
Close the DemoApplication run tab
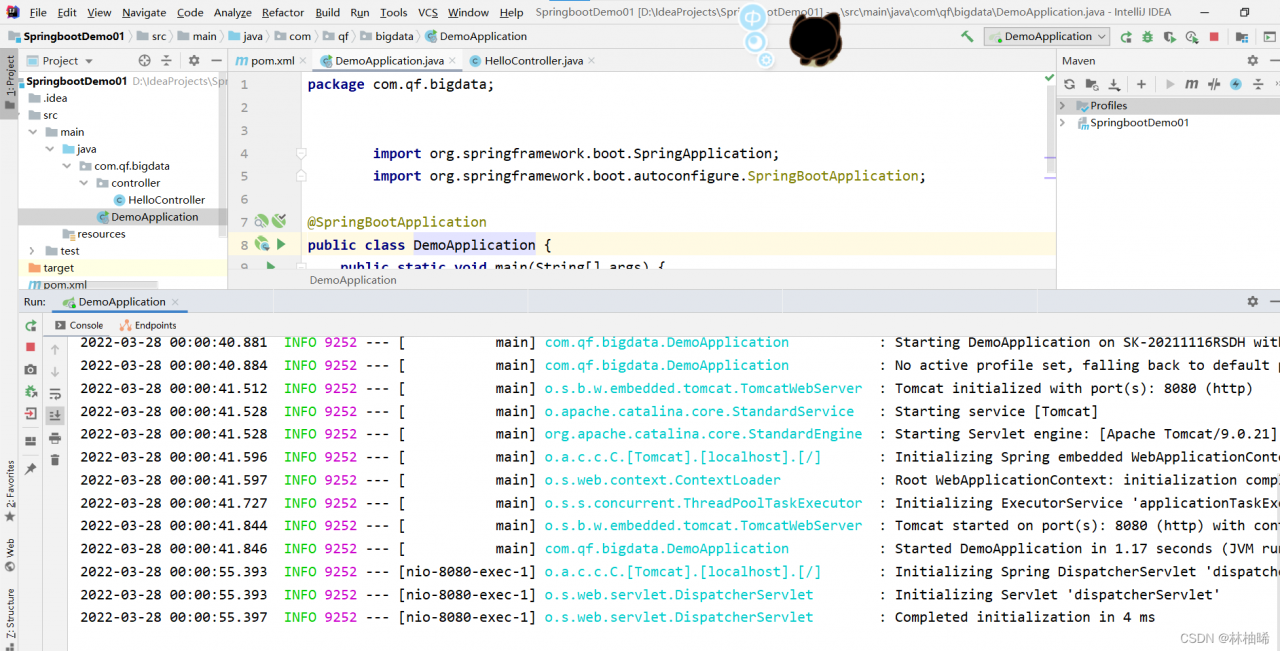tap(175, 301)
